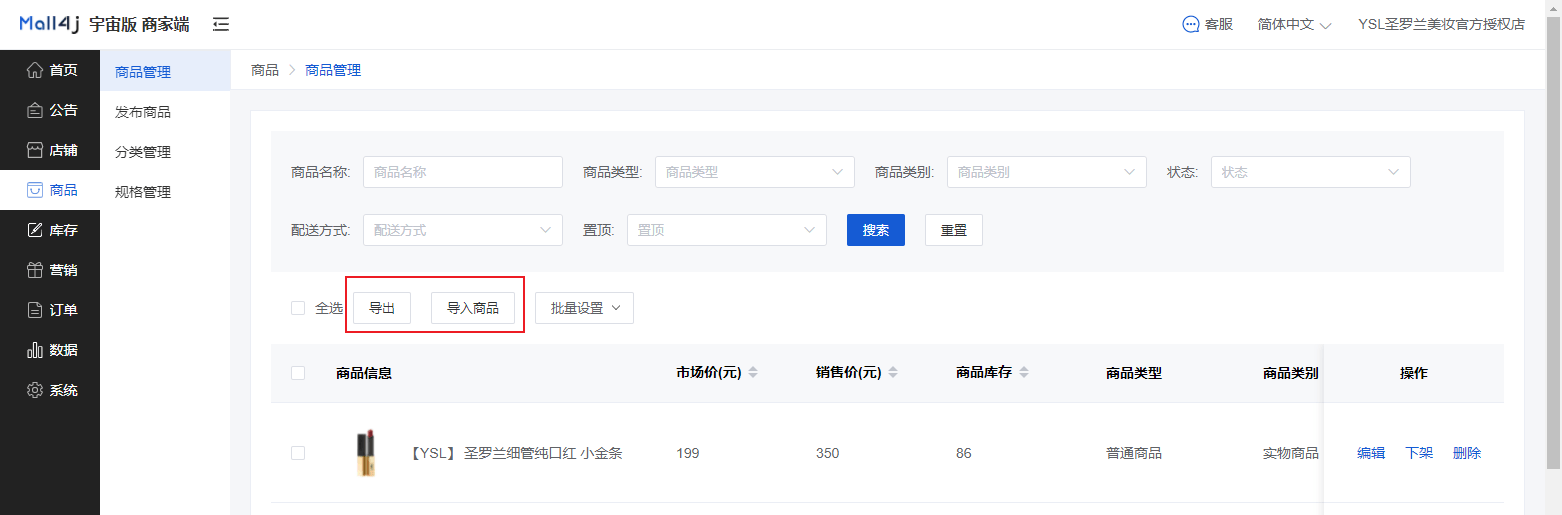1562x515 pixels.
Task: Click 编辑 for the YSL lipstick
Action: coord(1371,453)
